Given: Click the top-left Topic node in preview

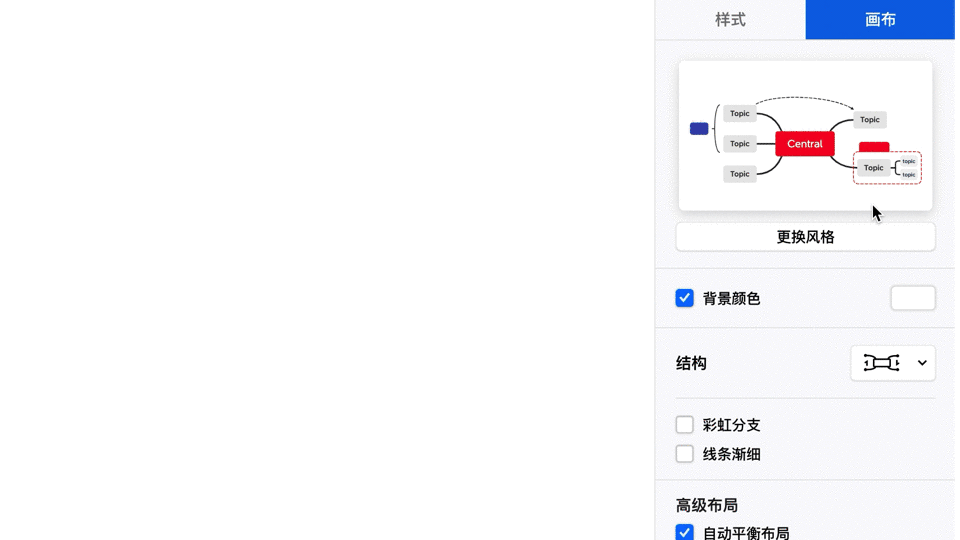Looking at the screenshot, I should coord(740,113).
